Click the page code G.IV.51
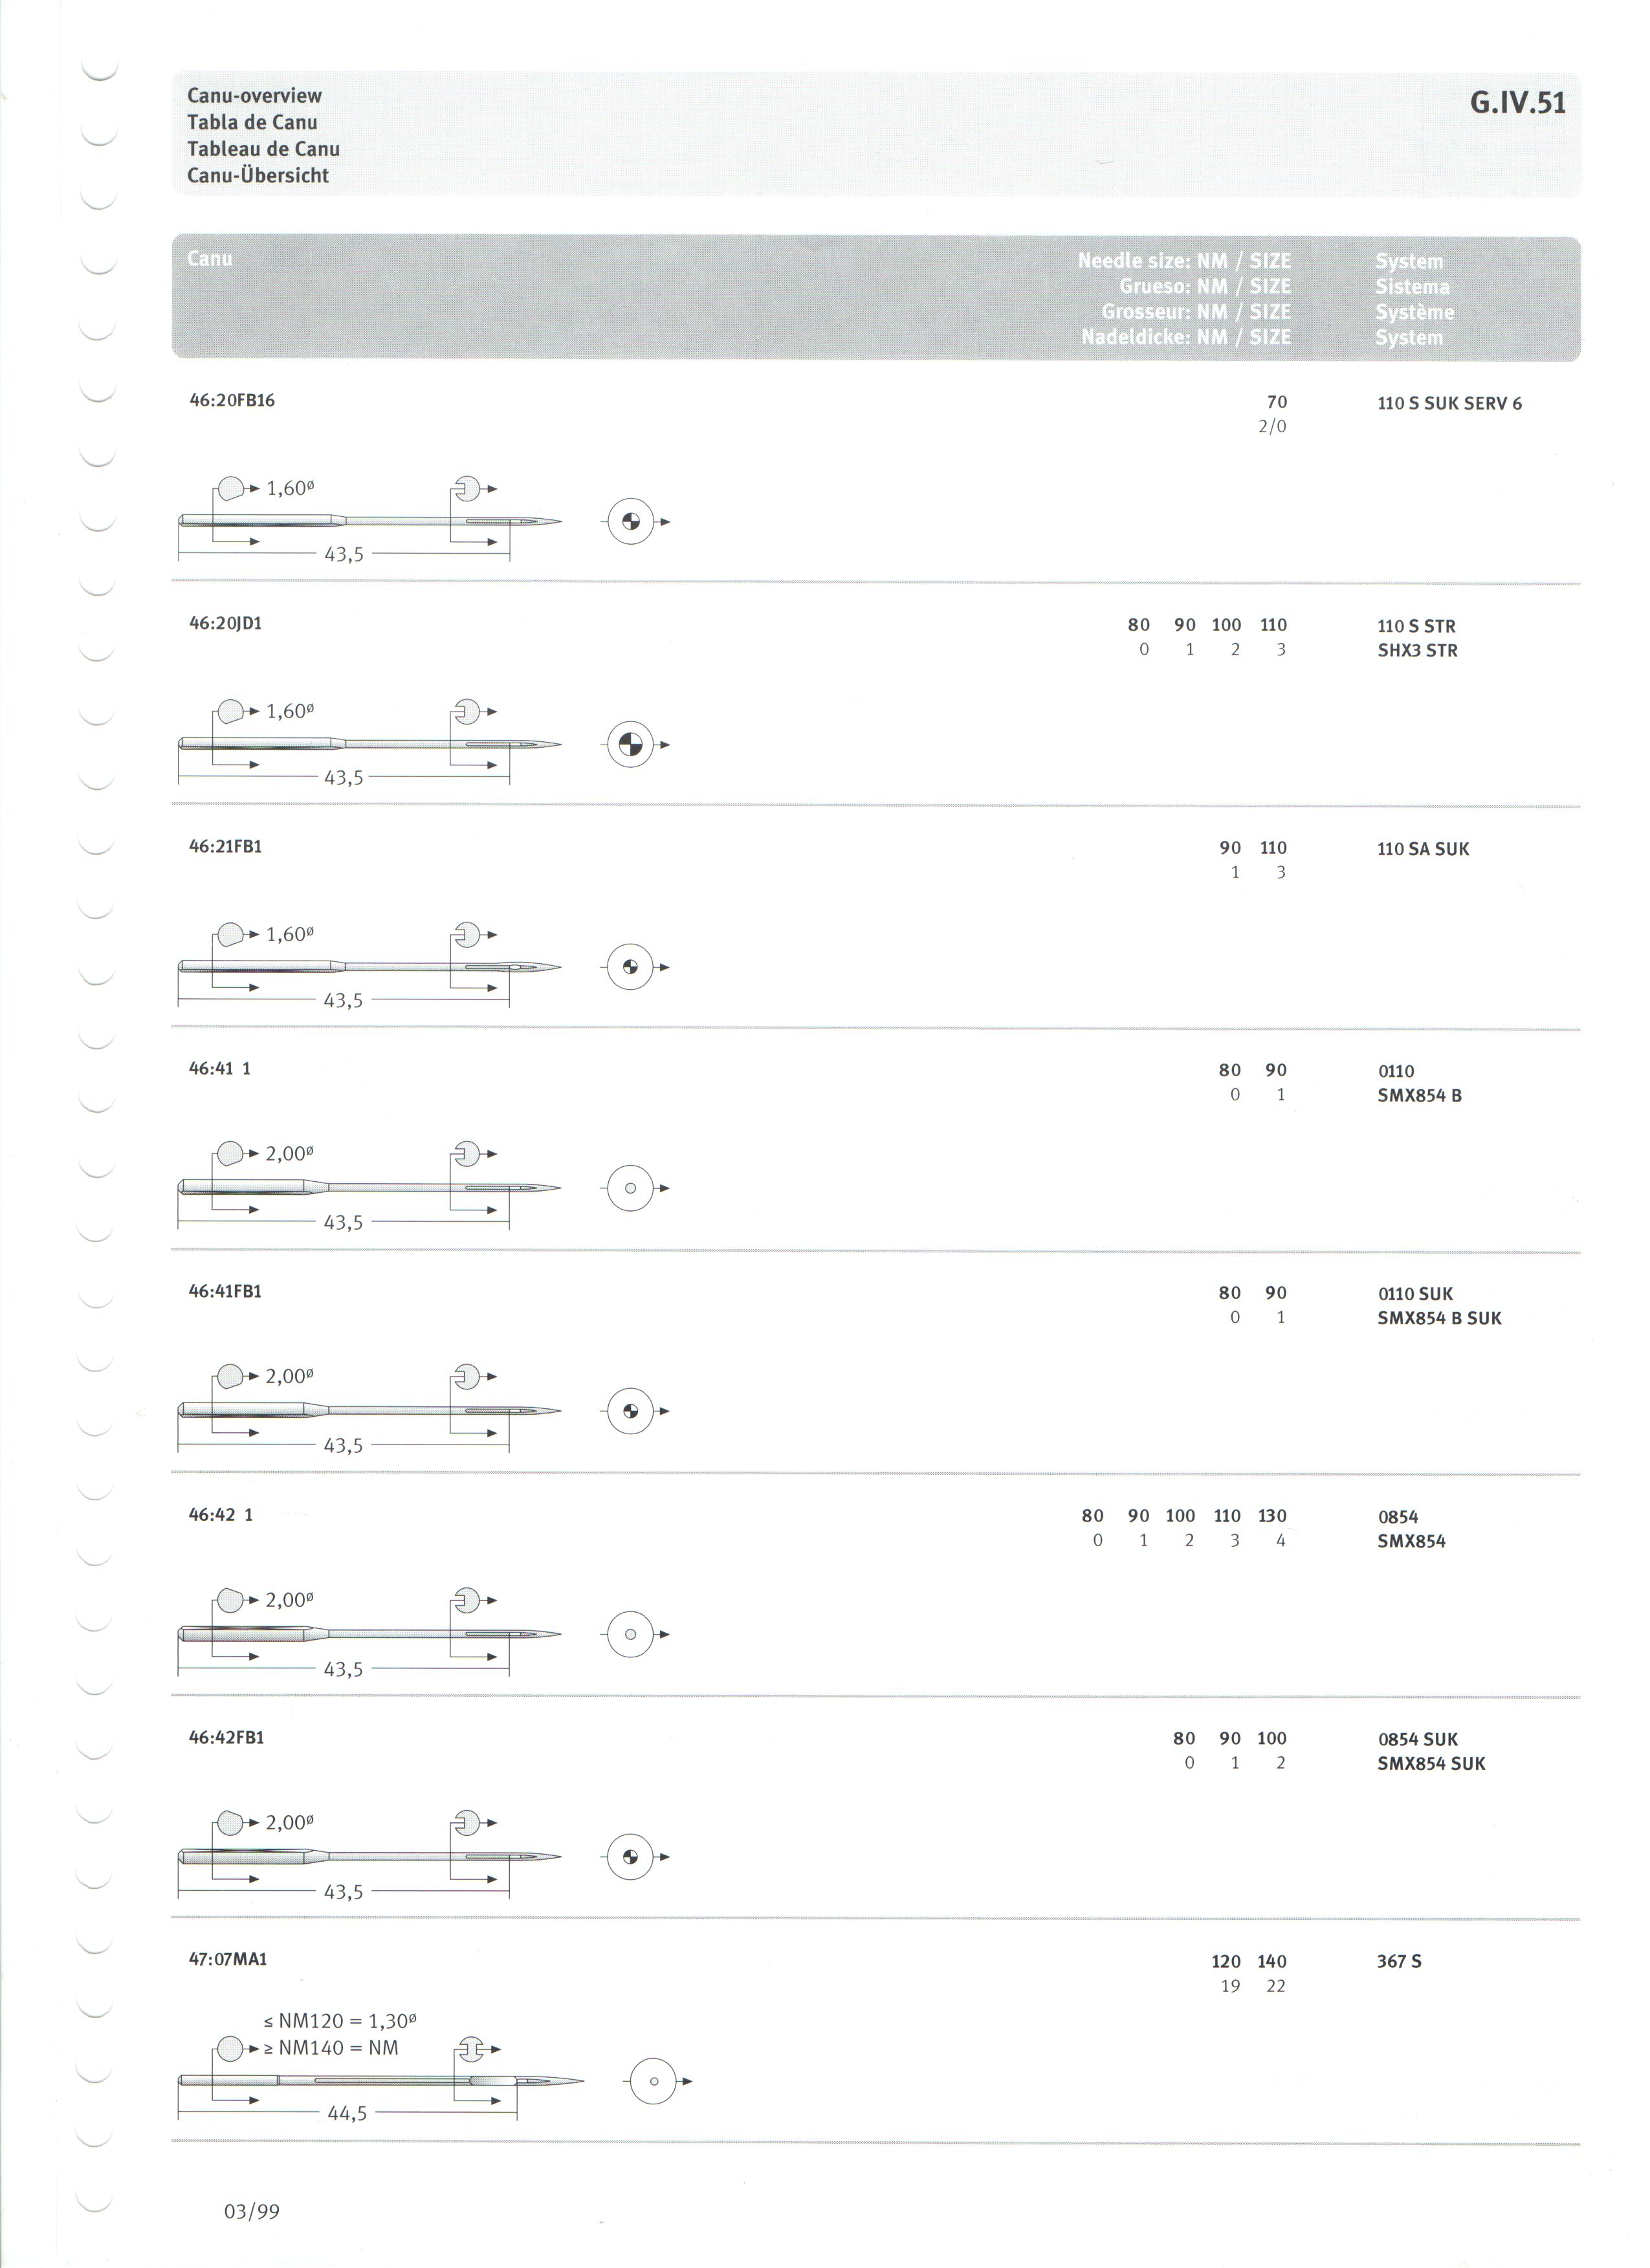Screen dimensions: 1650x2268 pyautogui.click(x=1518, y=103)
